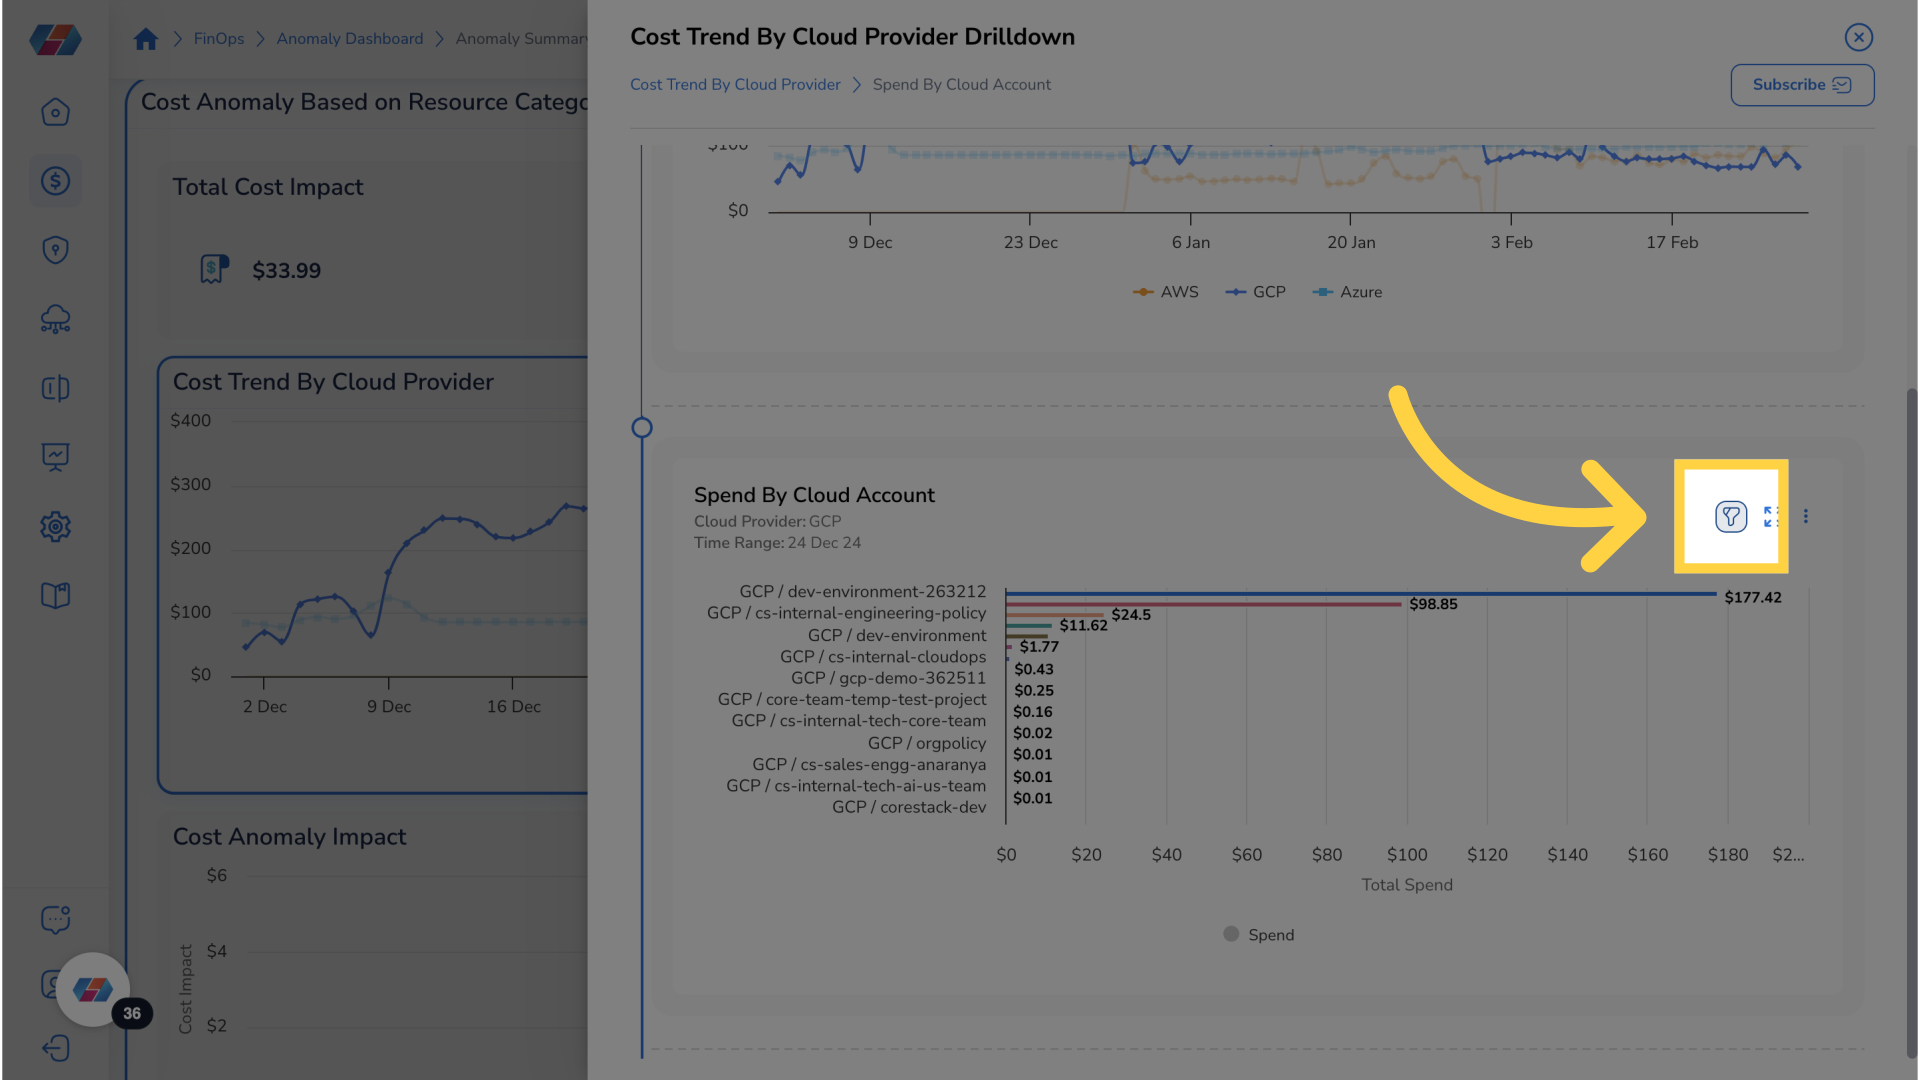This screenshot has width=1920, height=1080.
Task: Click the GCP / core-team-temp-test-project label
Action: [851, 700]
